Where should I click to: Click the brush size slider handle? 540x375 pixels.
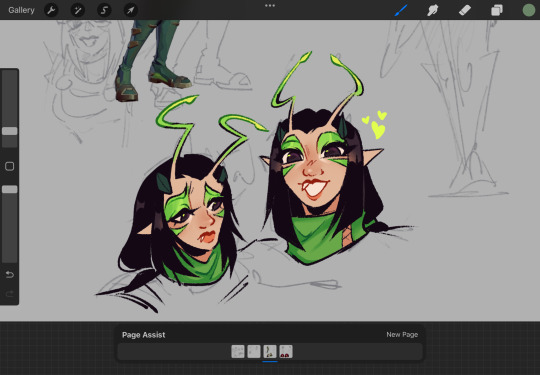(10, 131)
